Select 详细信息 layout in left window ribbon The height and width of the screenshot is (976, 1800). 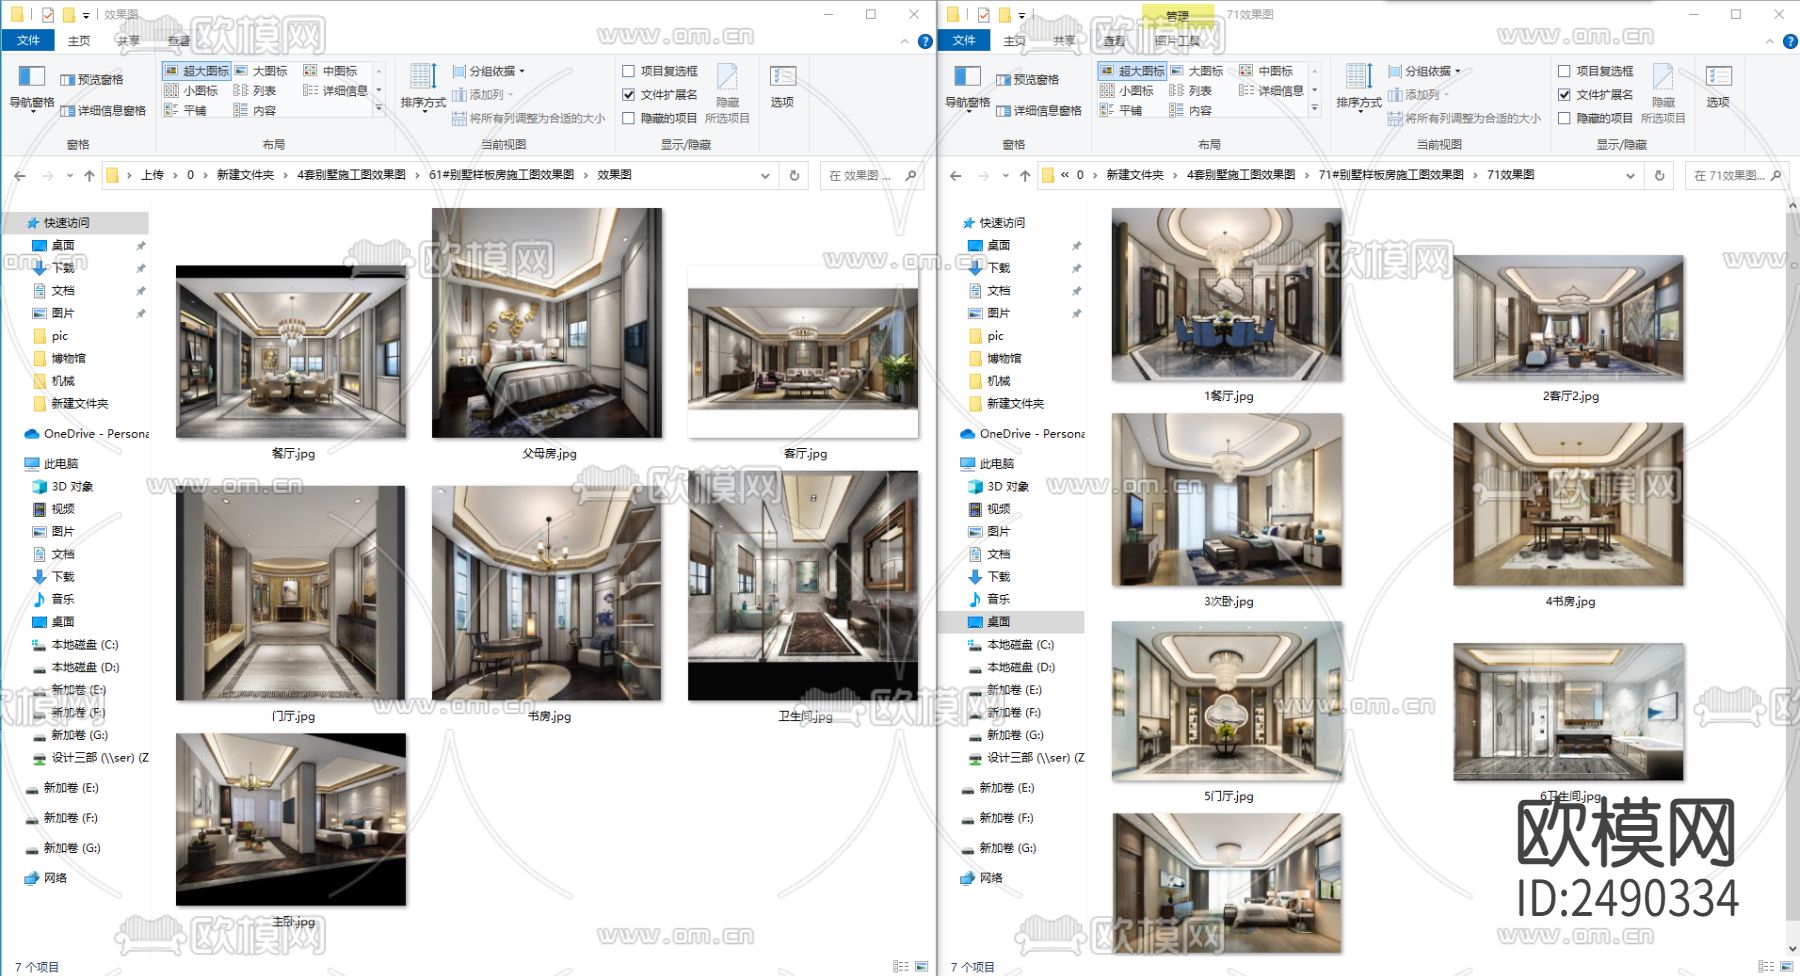336,91
